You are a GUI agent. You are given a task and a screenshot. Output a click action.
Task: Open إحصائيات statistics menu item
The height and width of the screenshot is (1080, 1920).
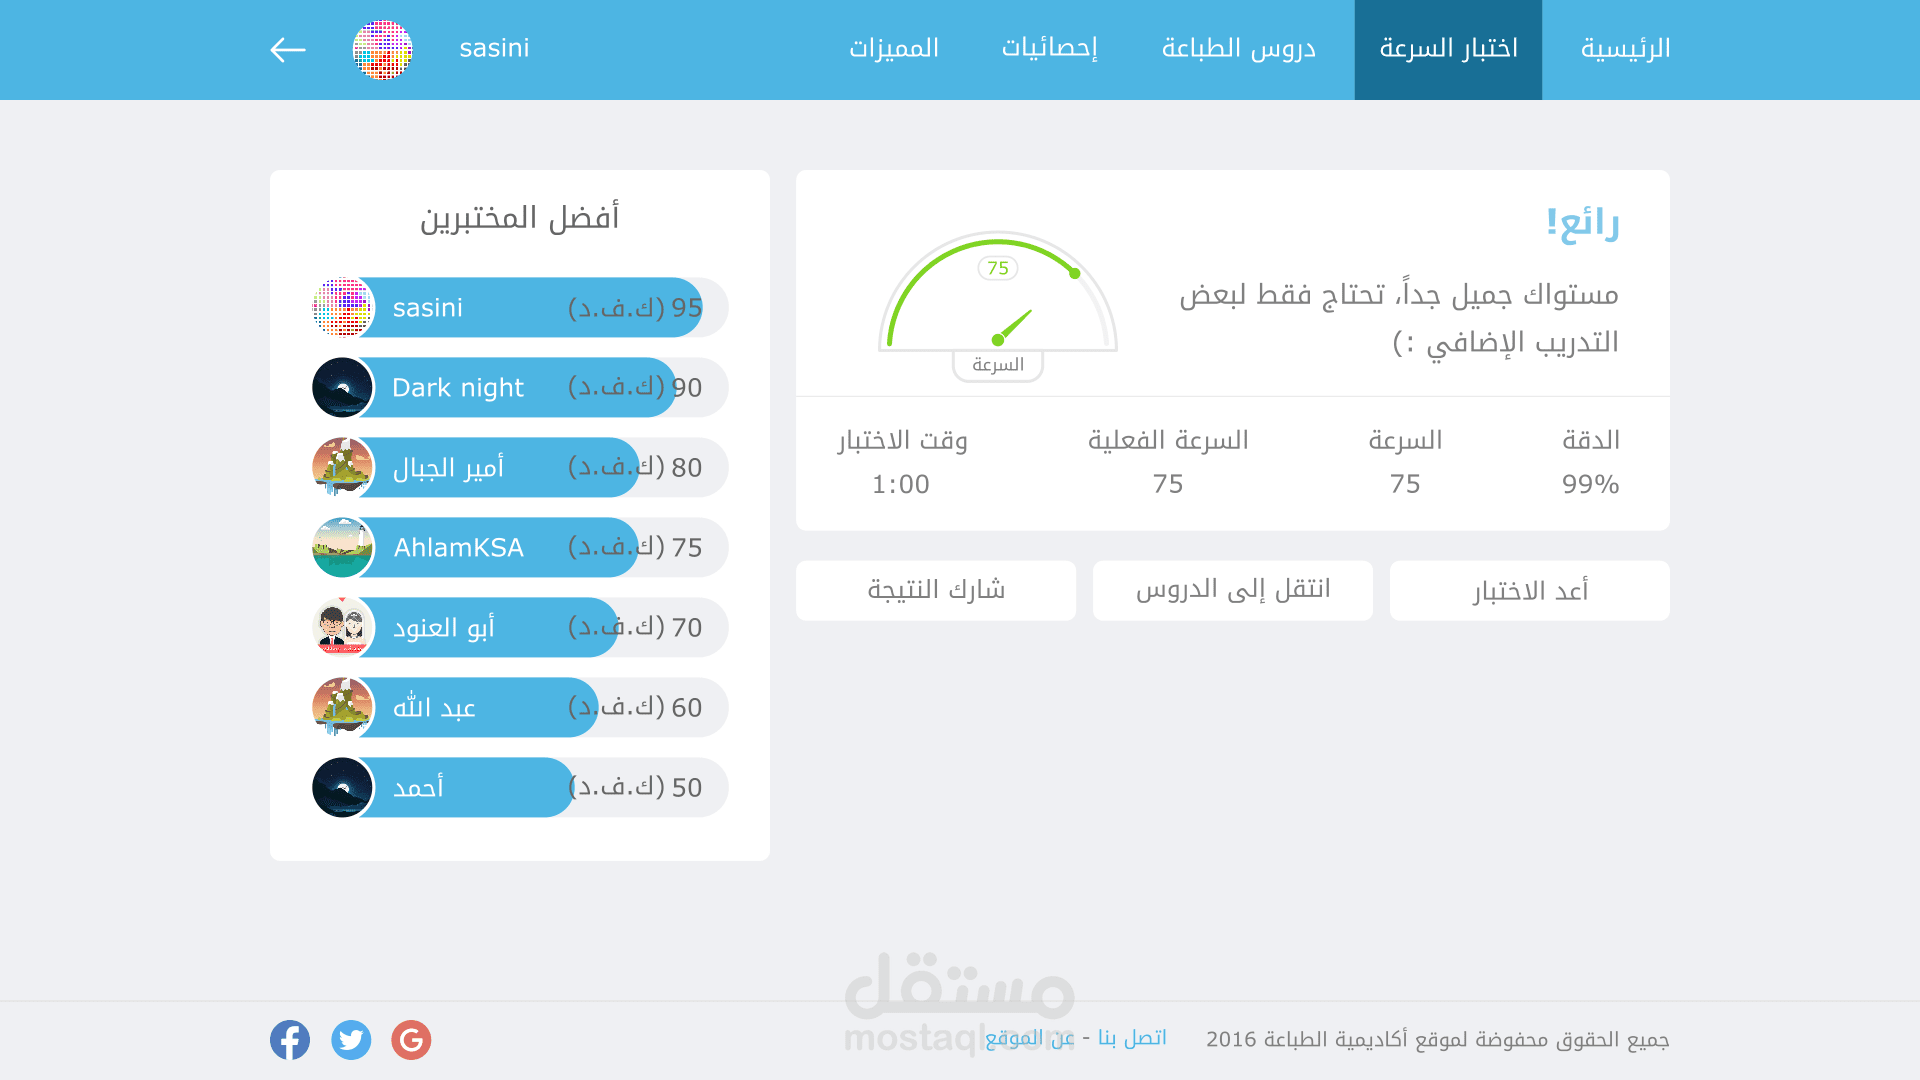1049,50
